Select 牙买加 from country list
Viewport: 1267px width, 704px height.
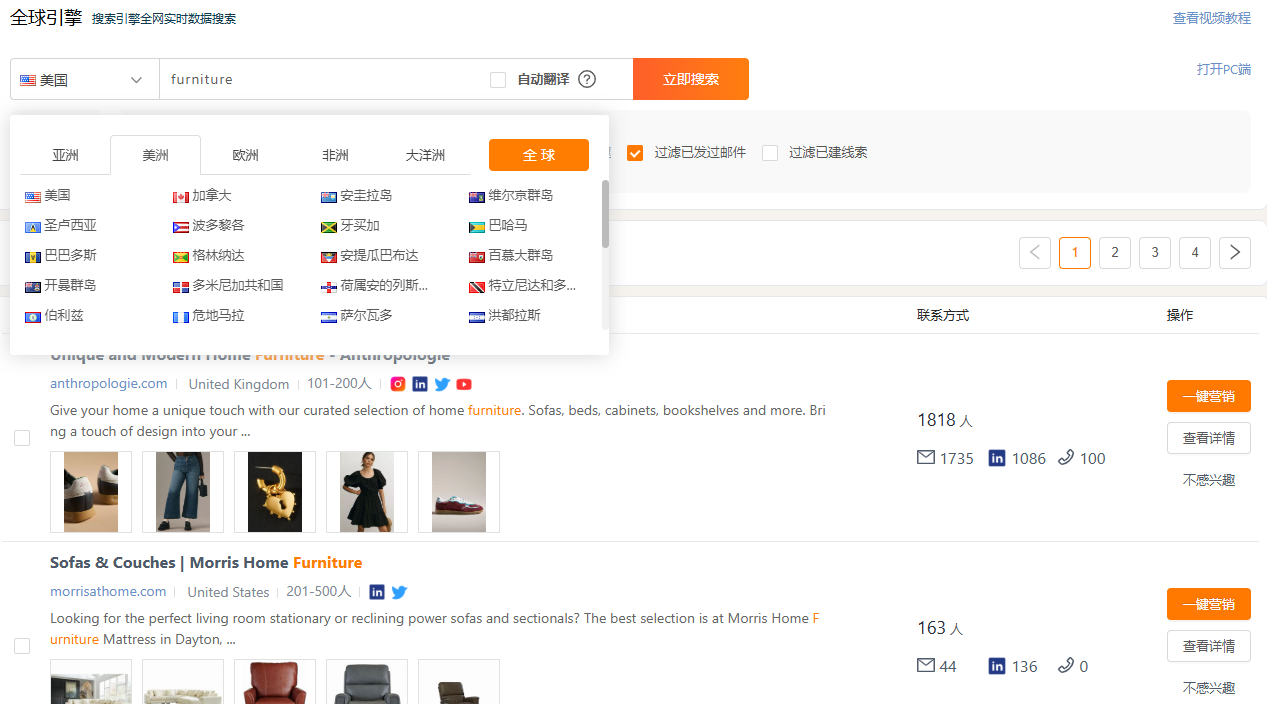click(x=350, y=226)
